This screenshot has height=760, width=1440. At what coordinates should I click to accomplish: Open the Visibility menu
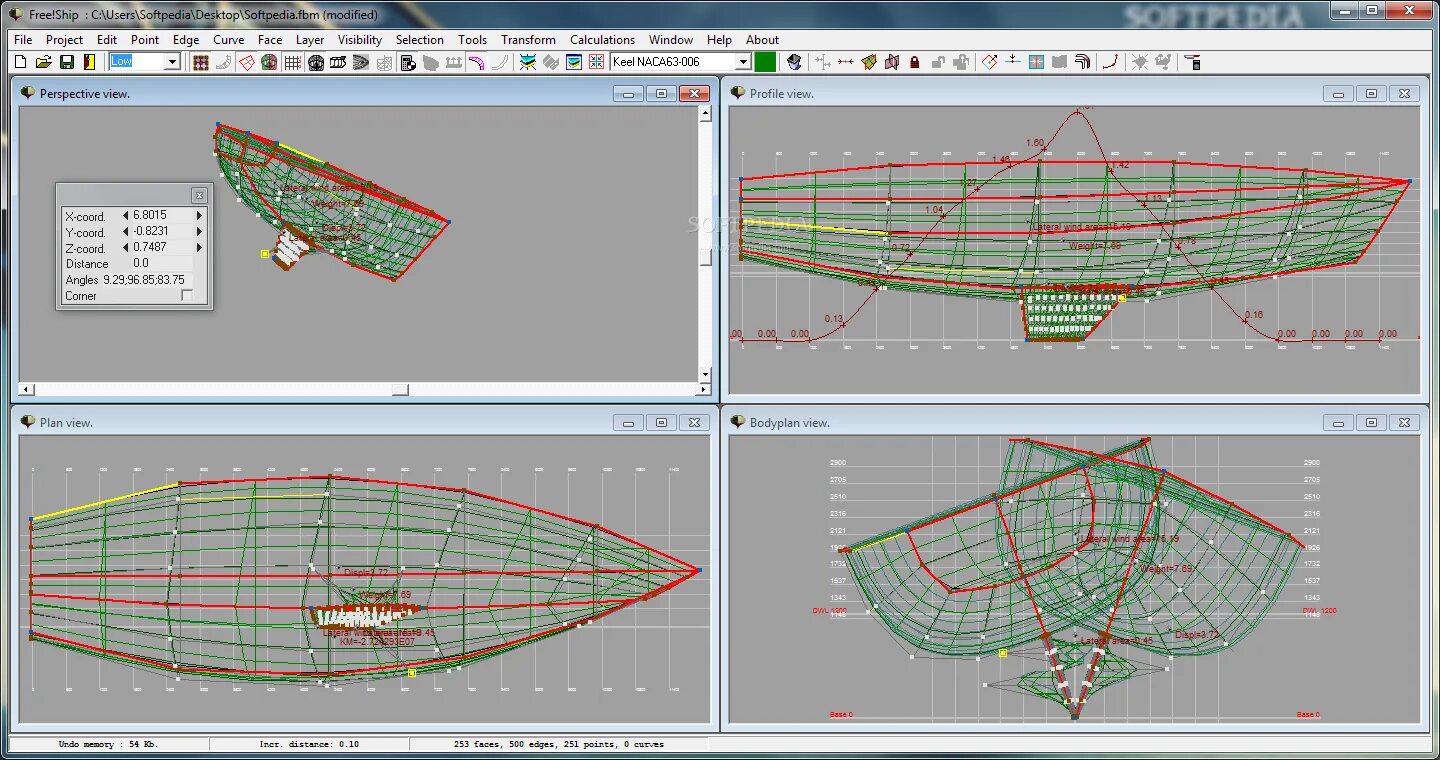point(359,39)
